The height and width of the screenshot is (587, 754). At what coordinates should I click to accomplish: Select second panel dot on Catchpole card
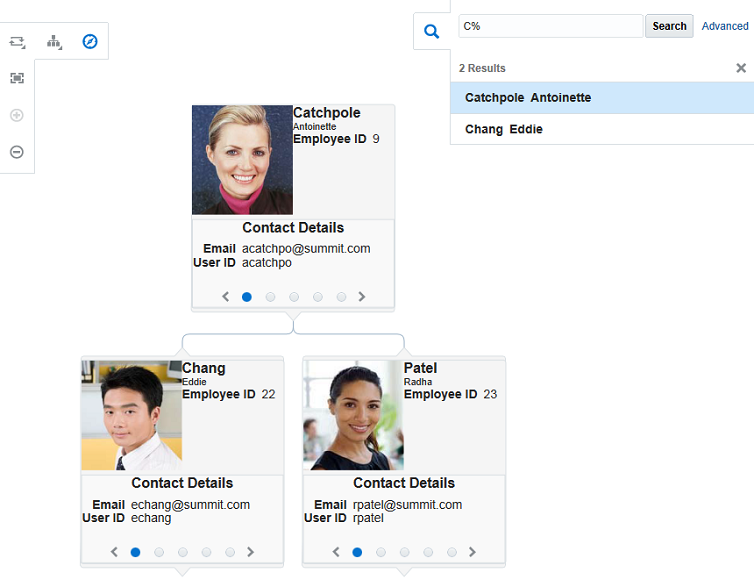click(270, 297)
